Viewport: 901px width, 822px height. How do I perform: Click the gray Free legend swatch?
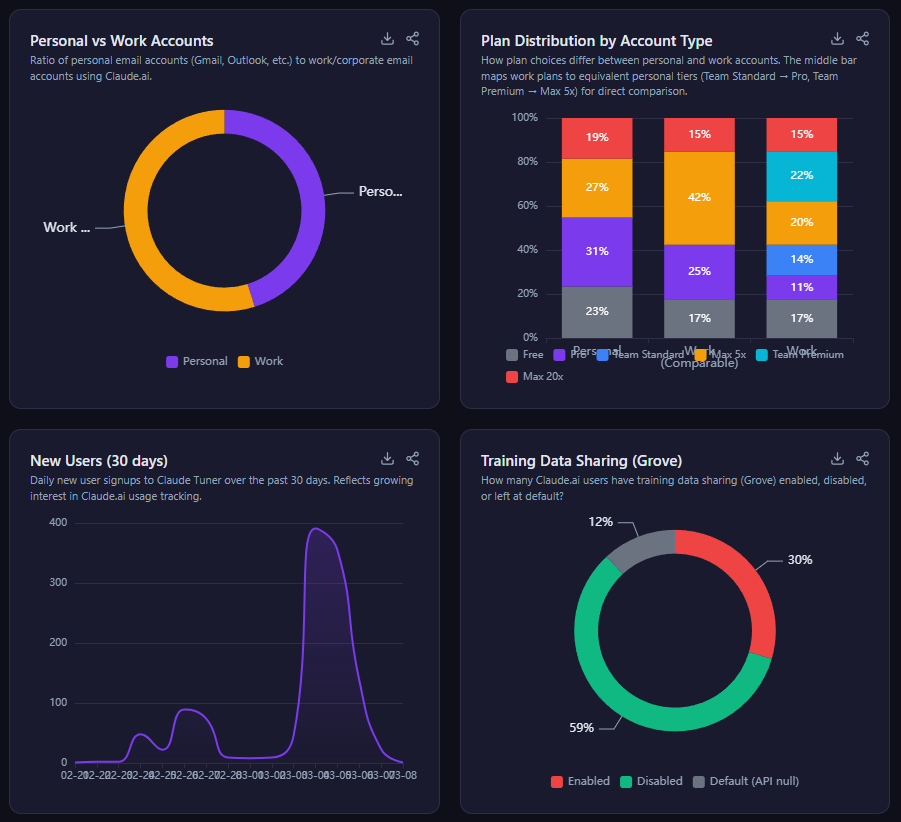(512, 355)
